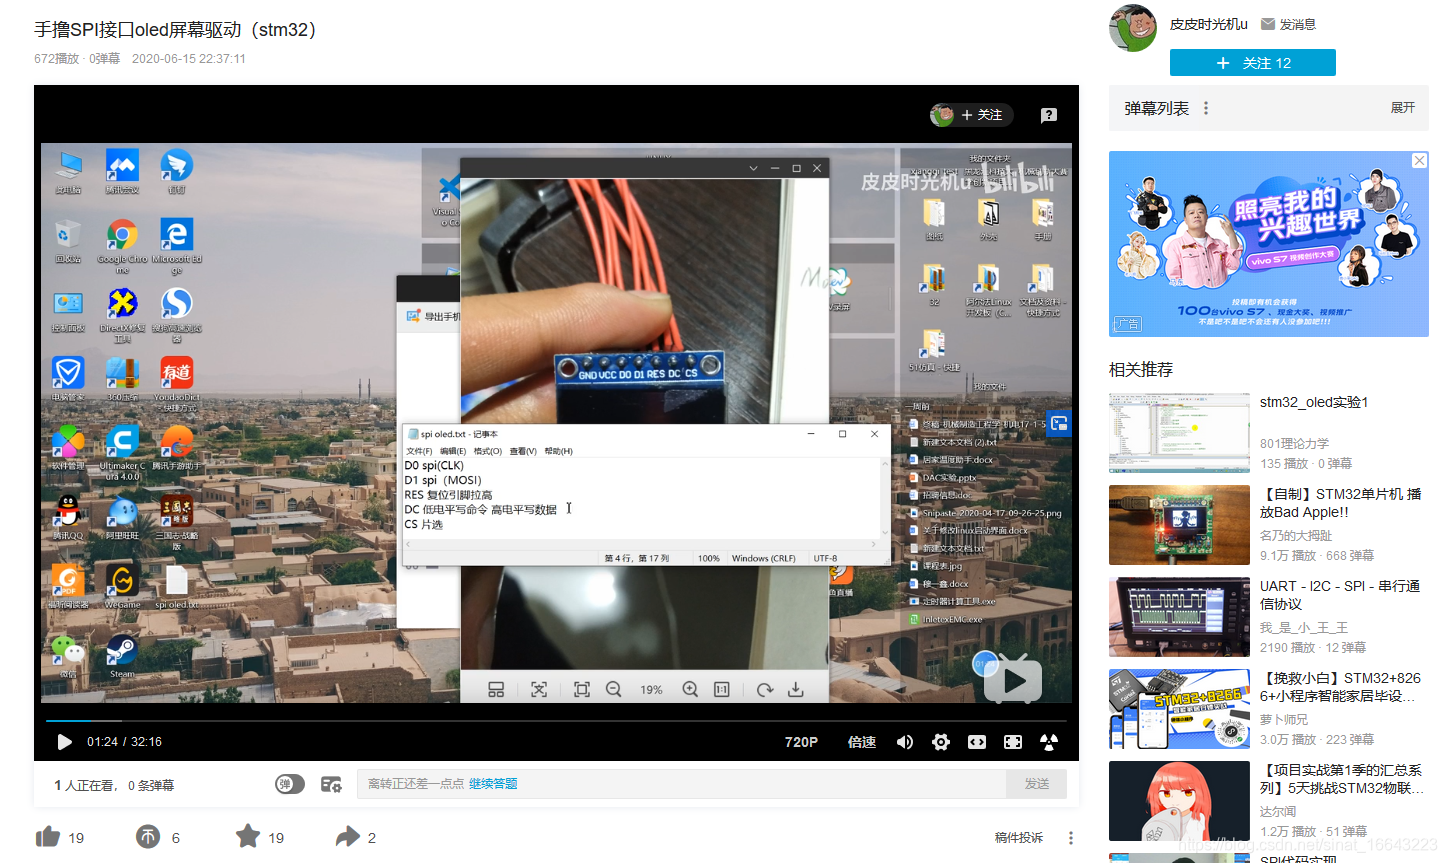1447x863 pixels.
Task: Click the 发送 send button
Action: pos(1037,784)
